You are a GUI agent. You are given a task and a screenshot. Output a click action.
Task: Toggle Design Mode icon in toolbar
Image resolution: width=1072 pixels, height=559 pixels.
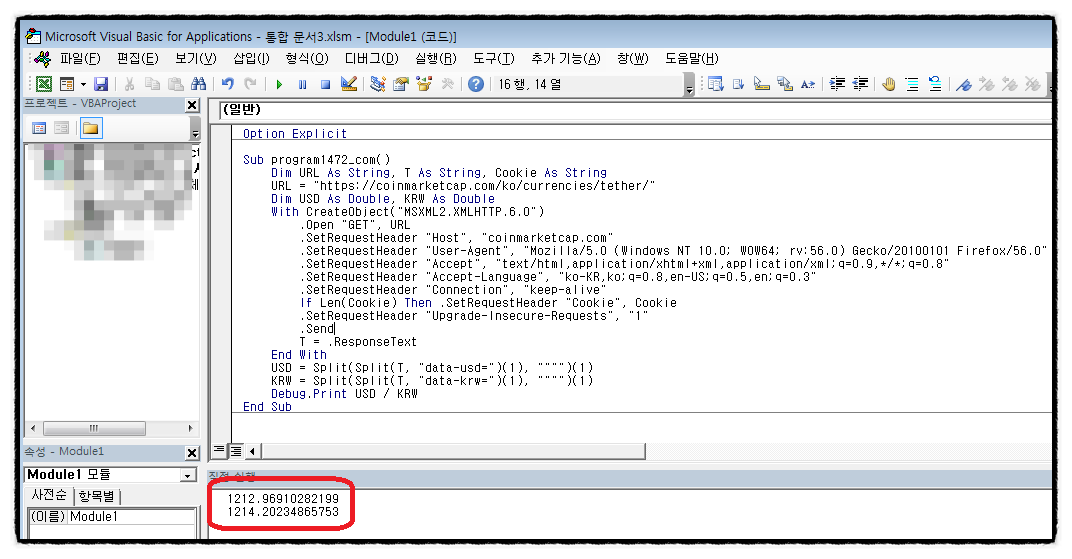(349, 85)
